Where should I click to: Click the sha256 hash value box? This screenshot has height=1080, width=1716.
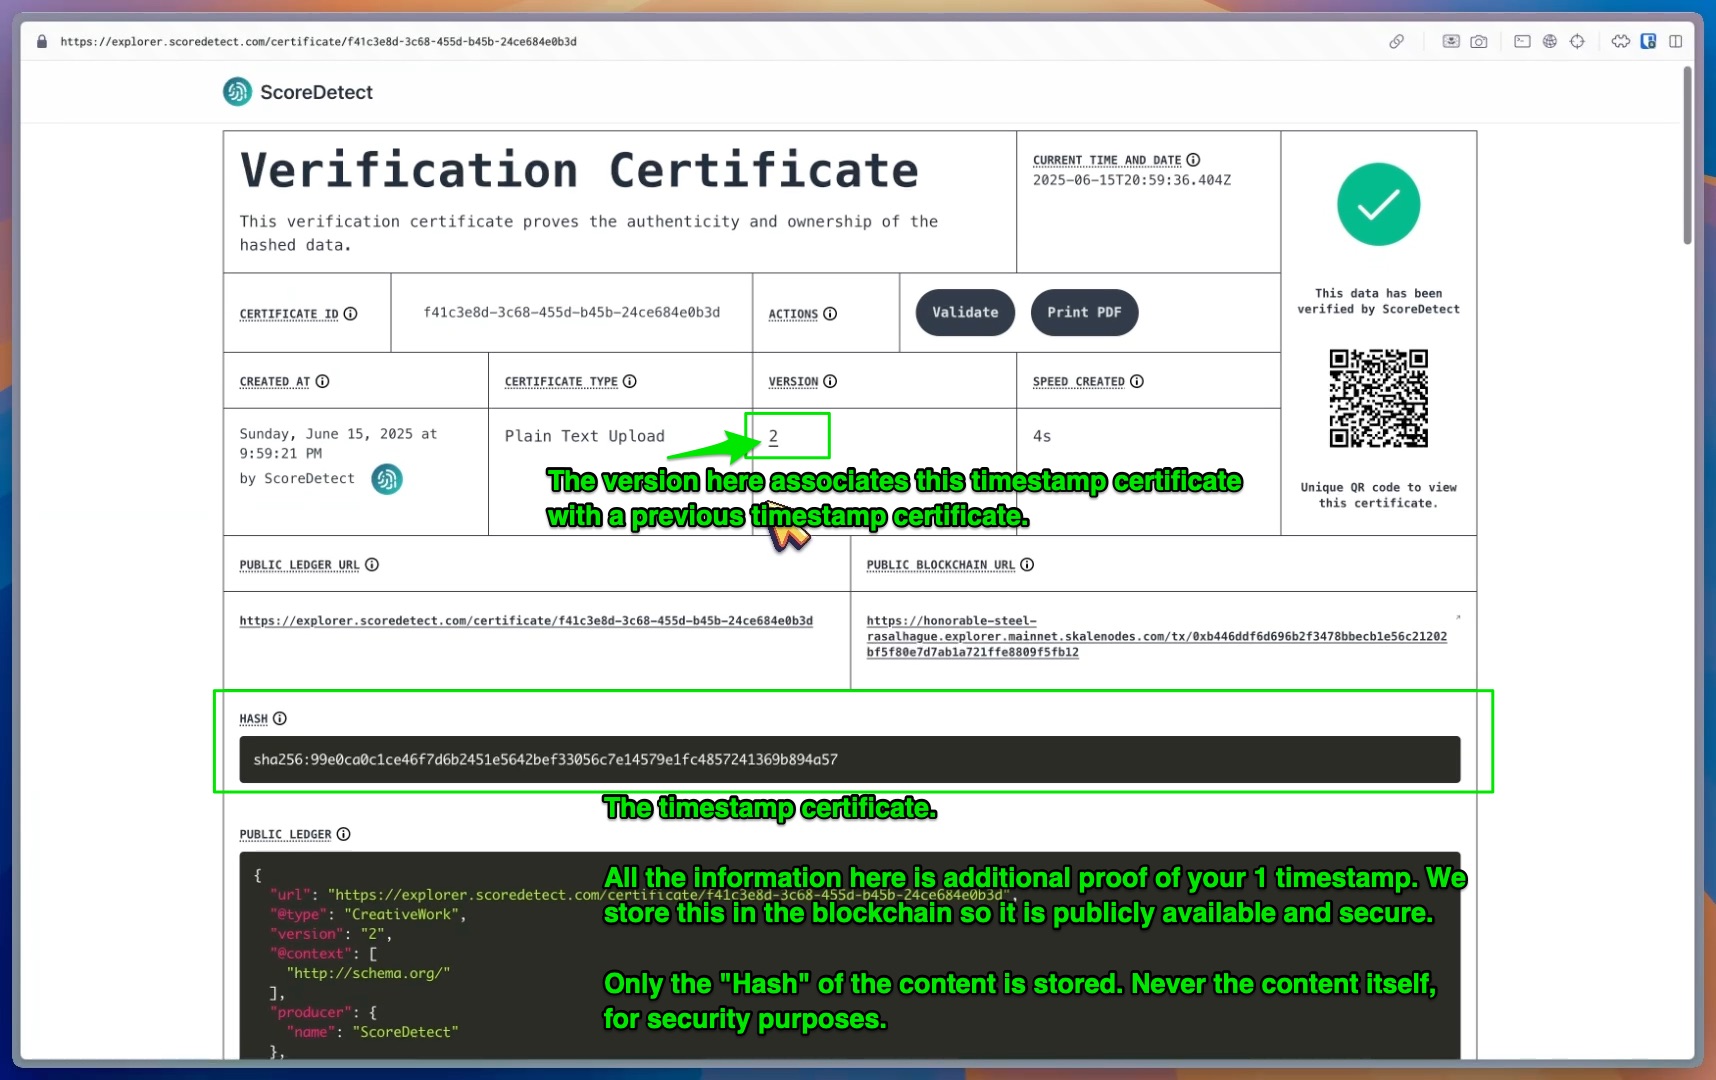pyautogui.click(x=849, y=759)
